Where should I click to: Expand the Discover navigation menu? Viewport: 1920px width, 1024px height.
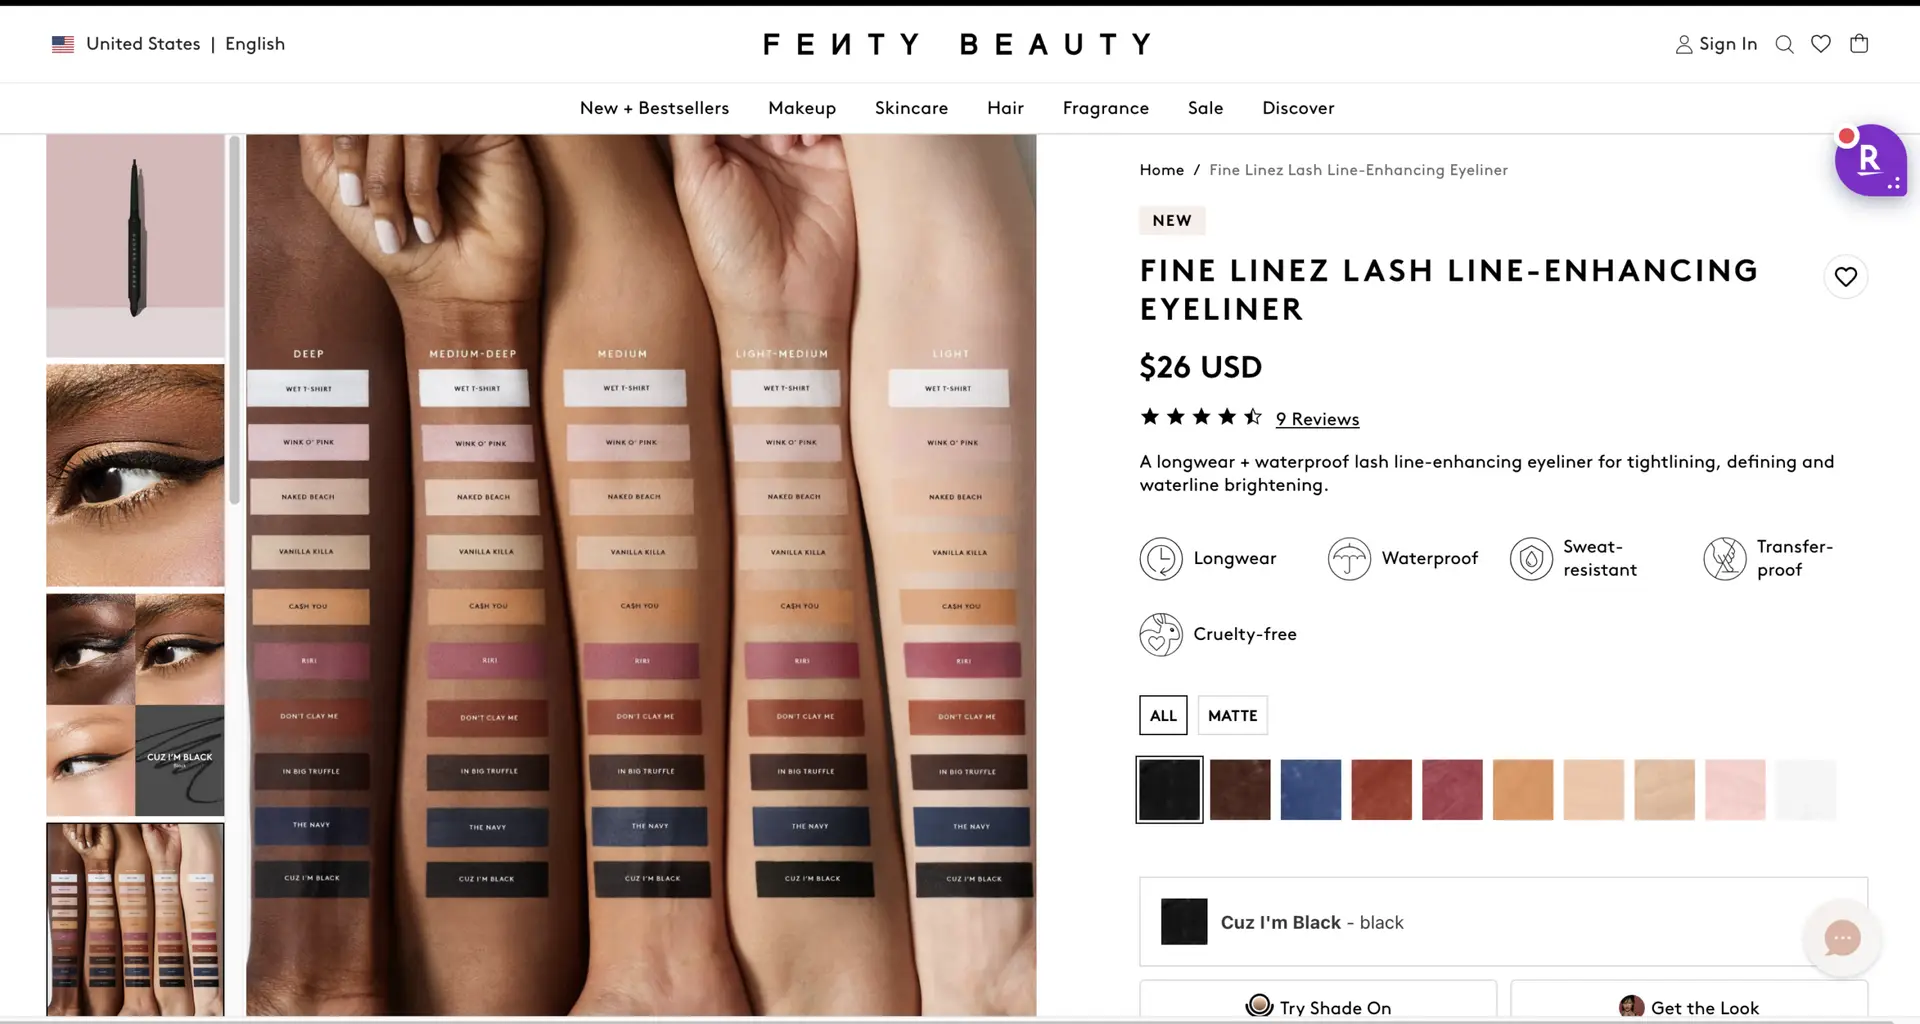tap(1298, 108)
